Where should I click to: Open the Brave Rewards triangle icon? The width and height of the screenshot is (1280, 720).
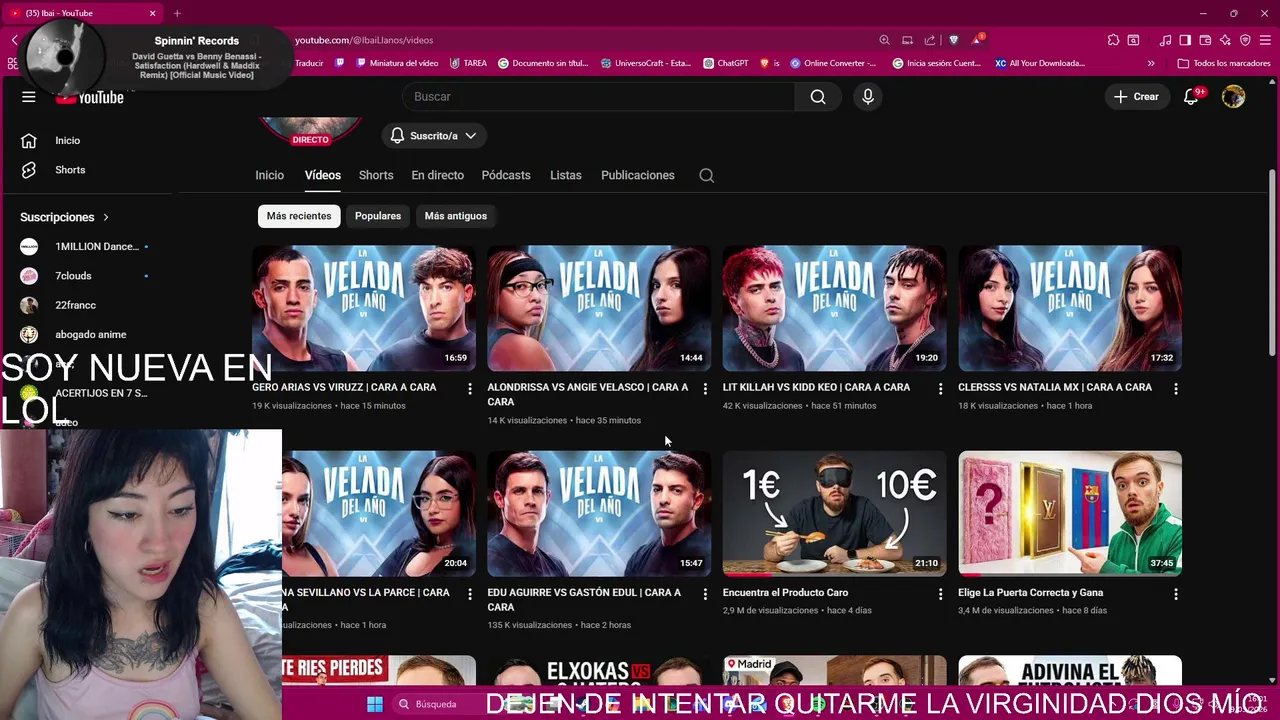pos(977,40)
